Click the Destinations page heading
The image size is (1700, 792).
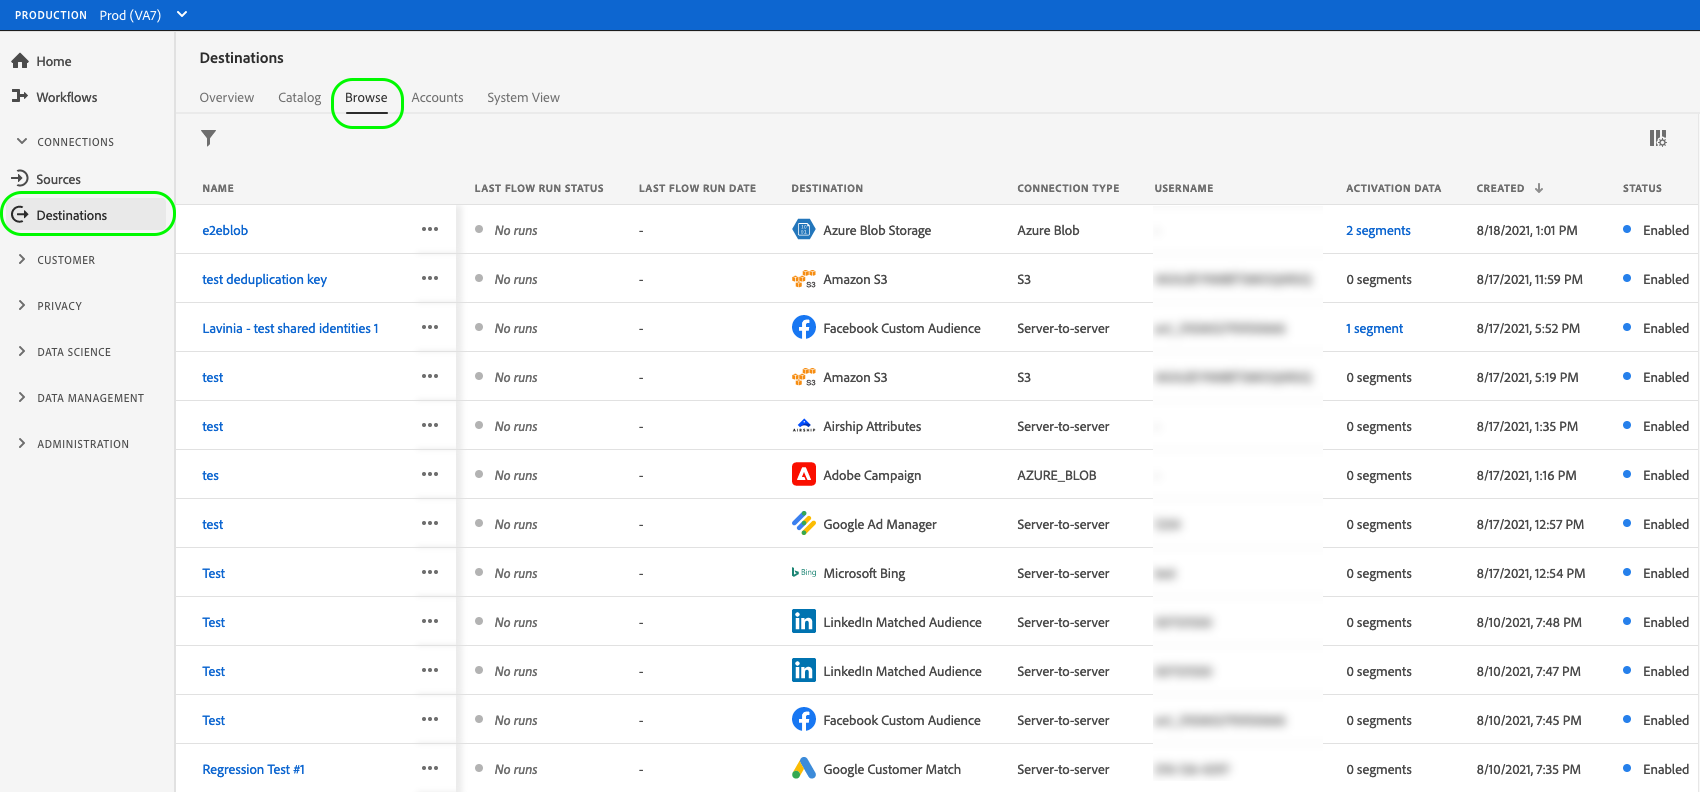[242, 58]
